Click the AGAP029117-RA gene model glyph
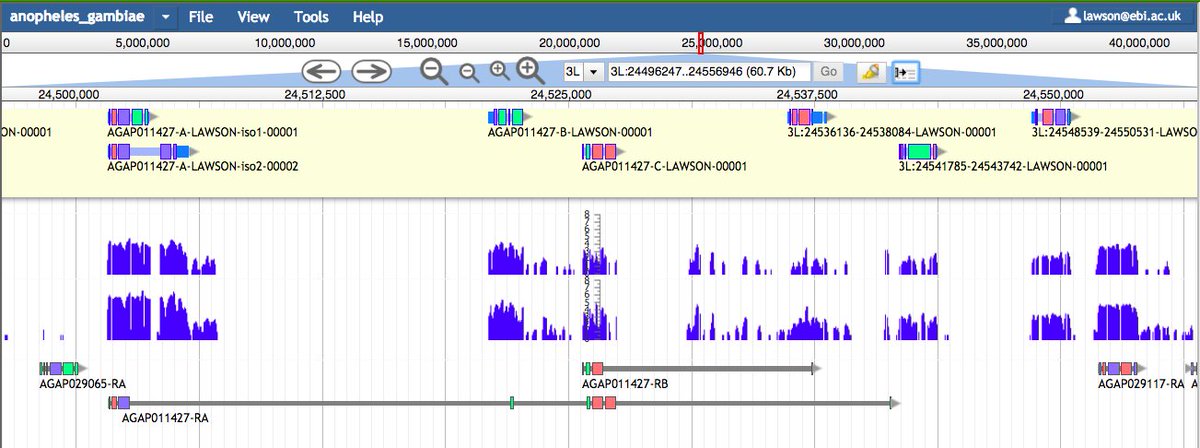This screenshot has height=448, width=1200. (x=1122, y=369)
